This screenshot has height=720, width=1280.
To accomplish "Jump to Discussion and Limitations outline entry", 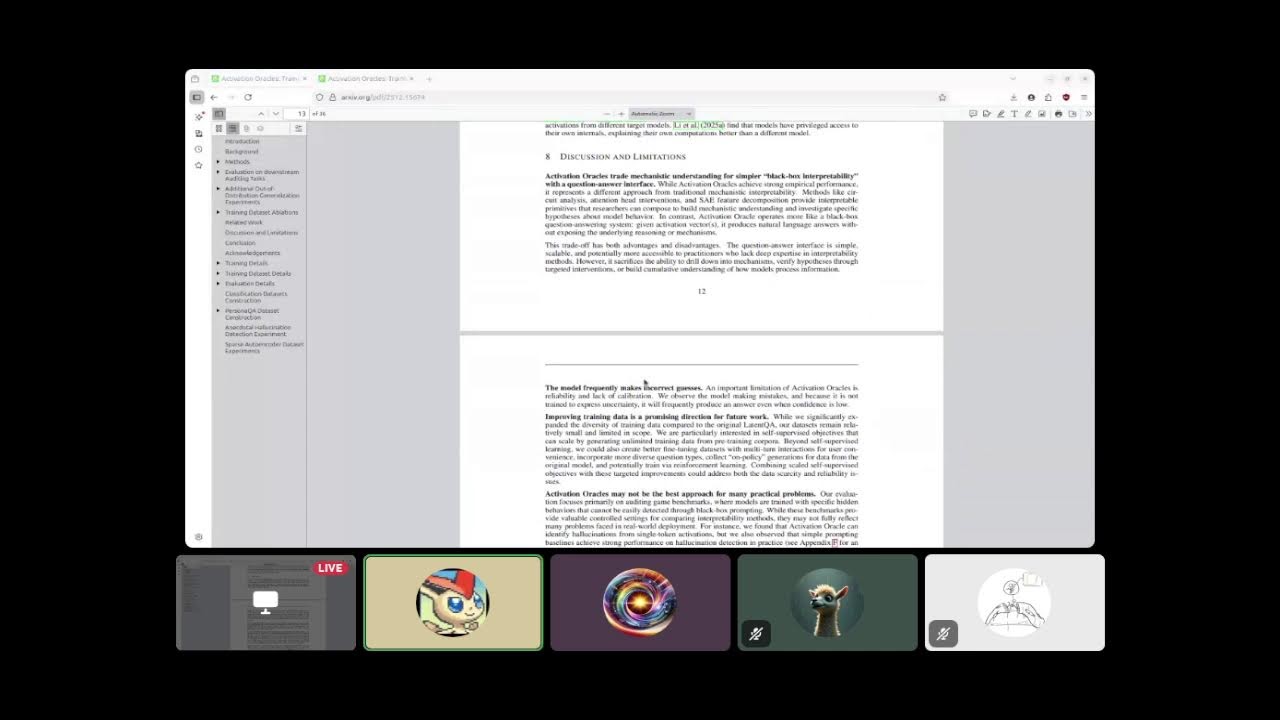I will click(261, 232).
